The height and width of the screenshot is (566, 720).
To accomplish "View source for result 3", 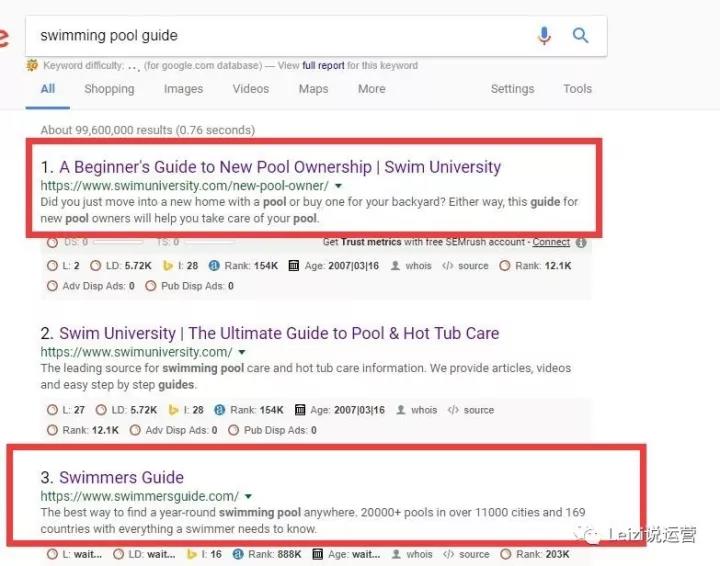I will point(467,555).
